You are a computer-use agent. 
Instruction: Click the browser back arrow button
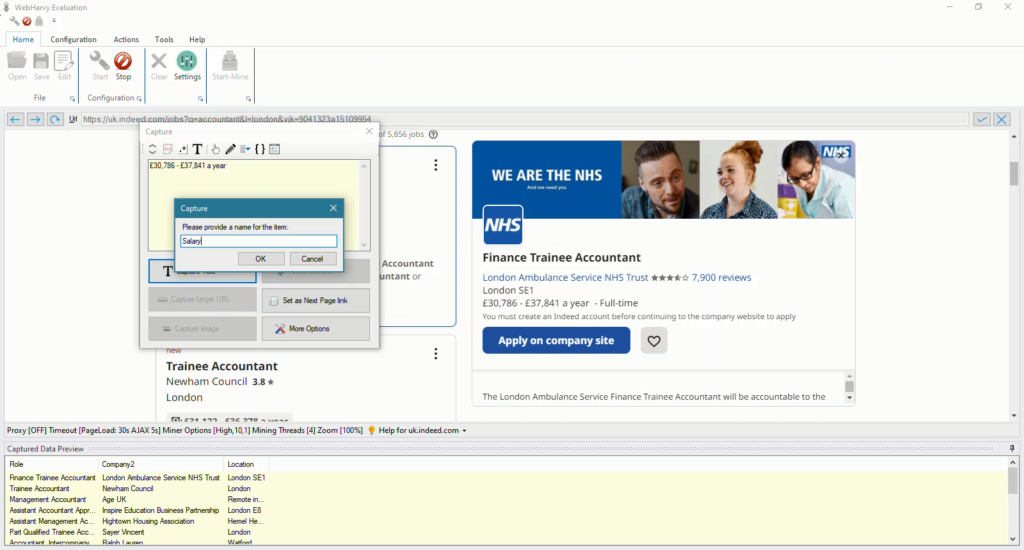point(15,119)
